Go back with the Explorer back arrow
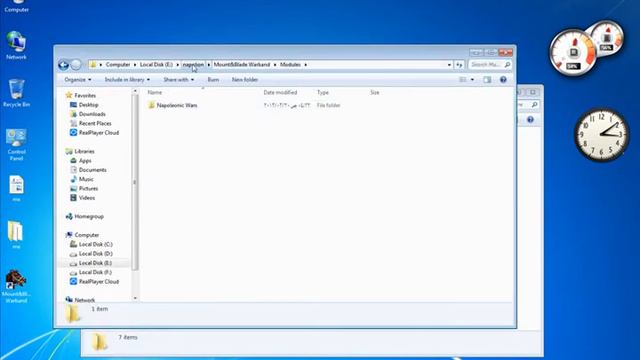Image resolution: width=640 pixels, height=360 pixels. pyautogui.click(x=63, y=64)
